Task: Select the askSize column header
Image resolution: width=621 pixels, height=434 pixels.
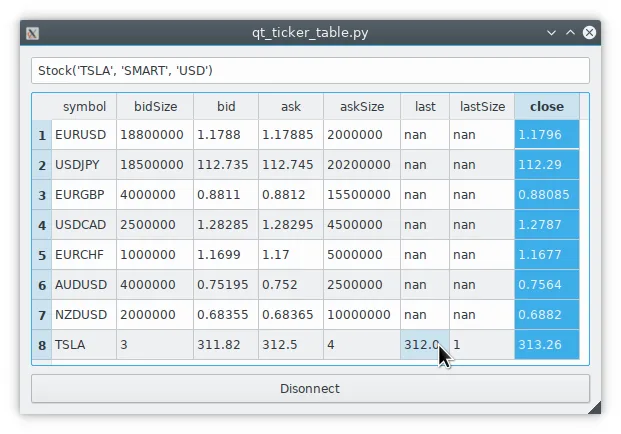Action: (x=362, y=107)
